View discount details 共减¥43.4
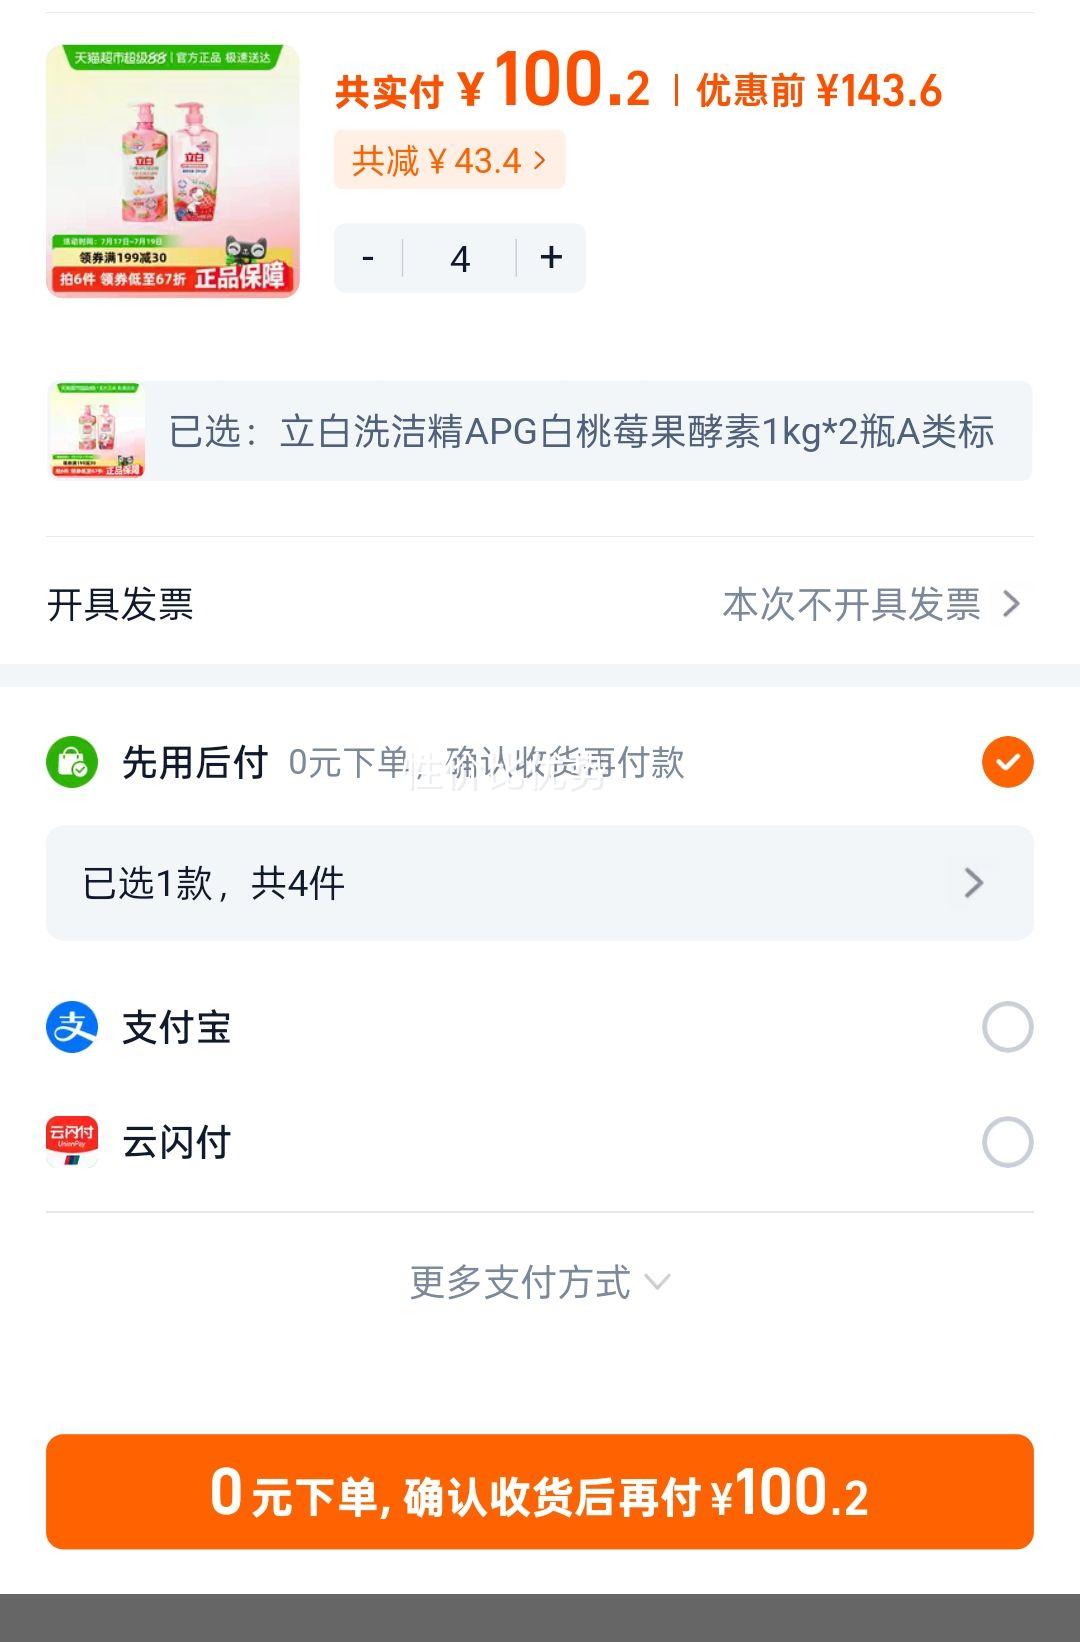The width and height of the screenshot is (1080, 1642). click(x=449, y=160)
